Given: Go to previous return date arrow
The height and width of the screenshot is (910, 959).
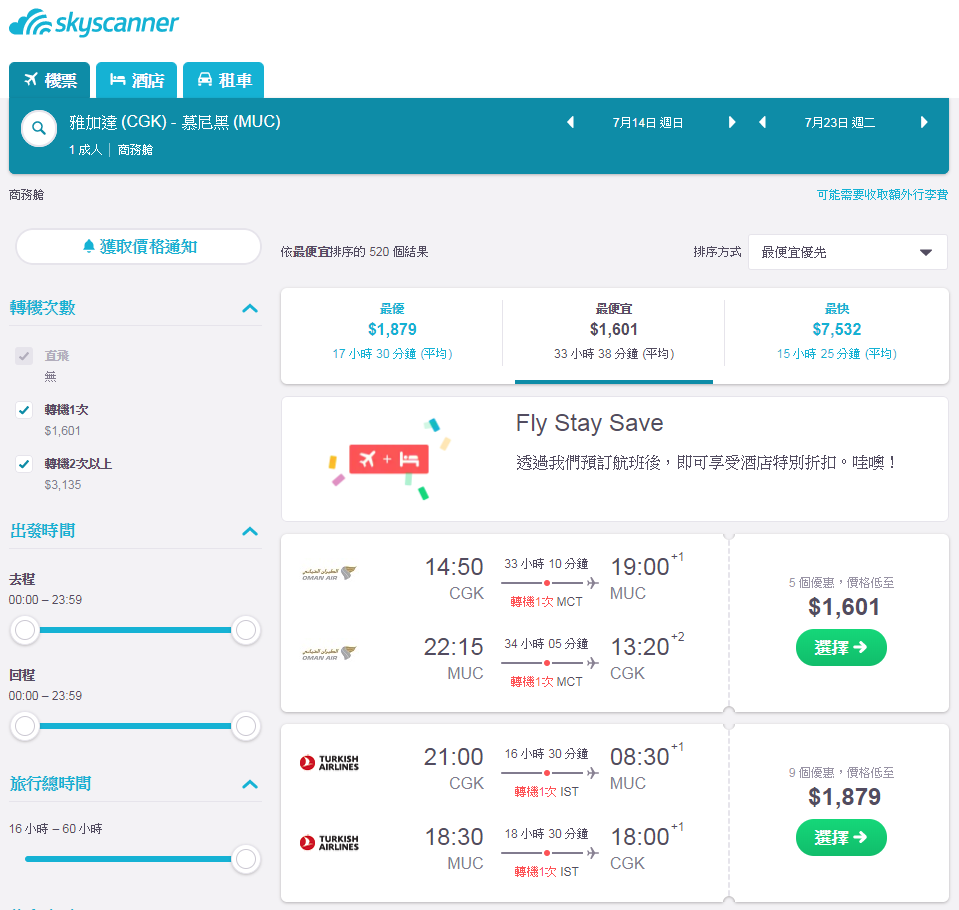Looking at the screenshot, I should 762,122.
